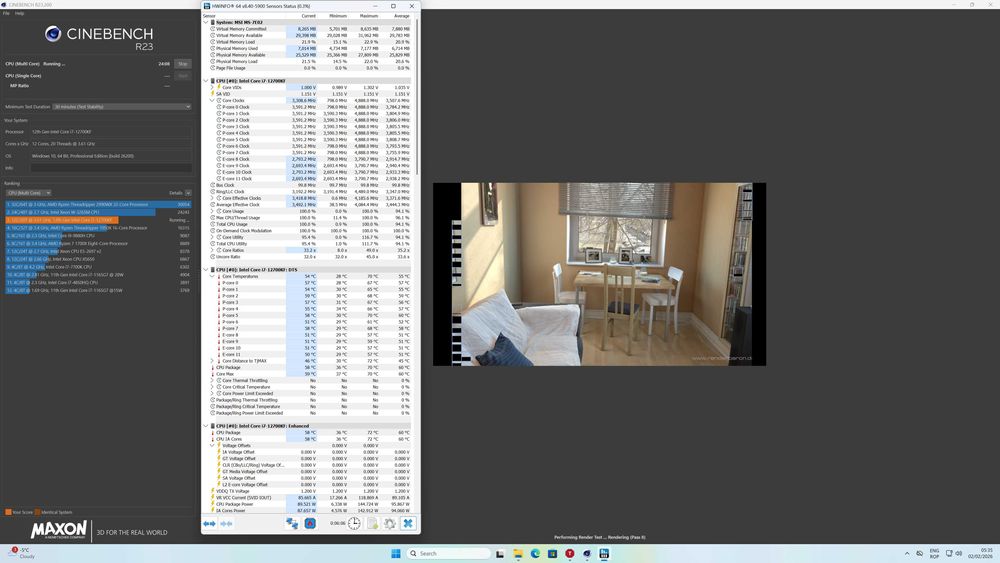The image size is (1000, 563).
Task: Click cloud sync icon in tray
Action: tap(920, 553)
